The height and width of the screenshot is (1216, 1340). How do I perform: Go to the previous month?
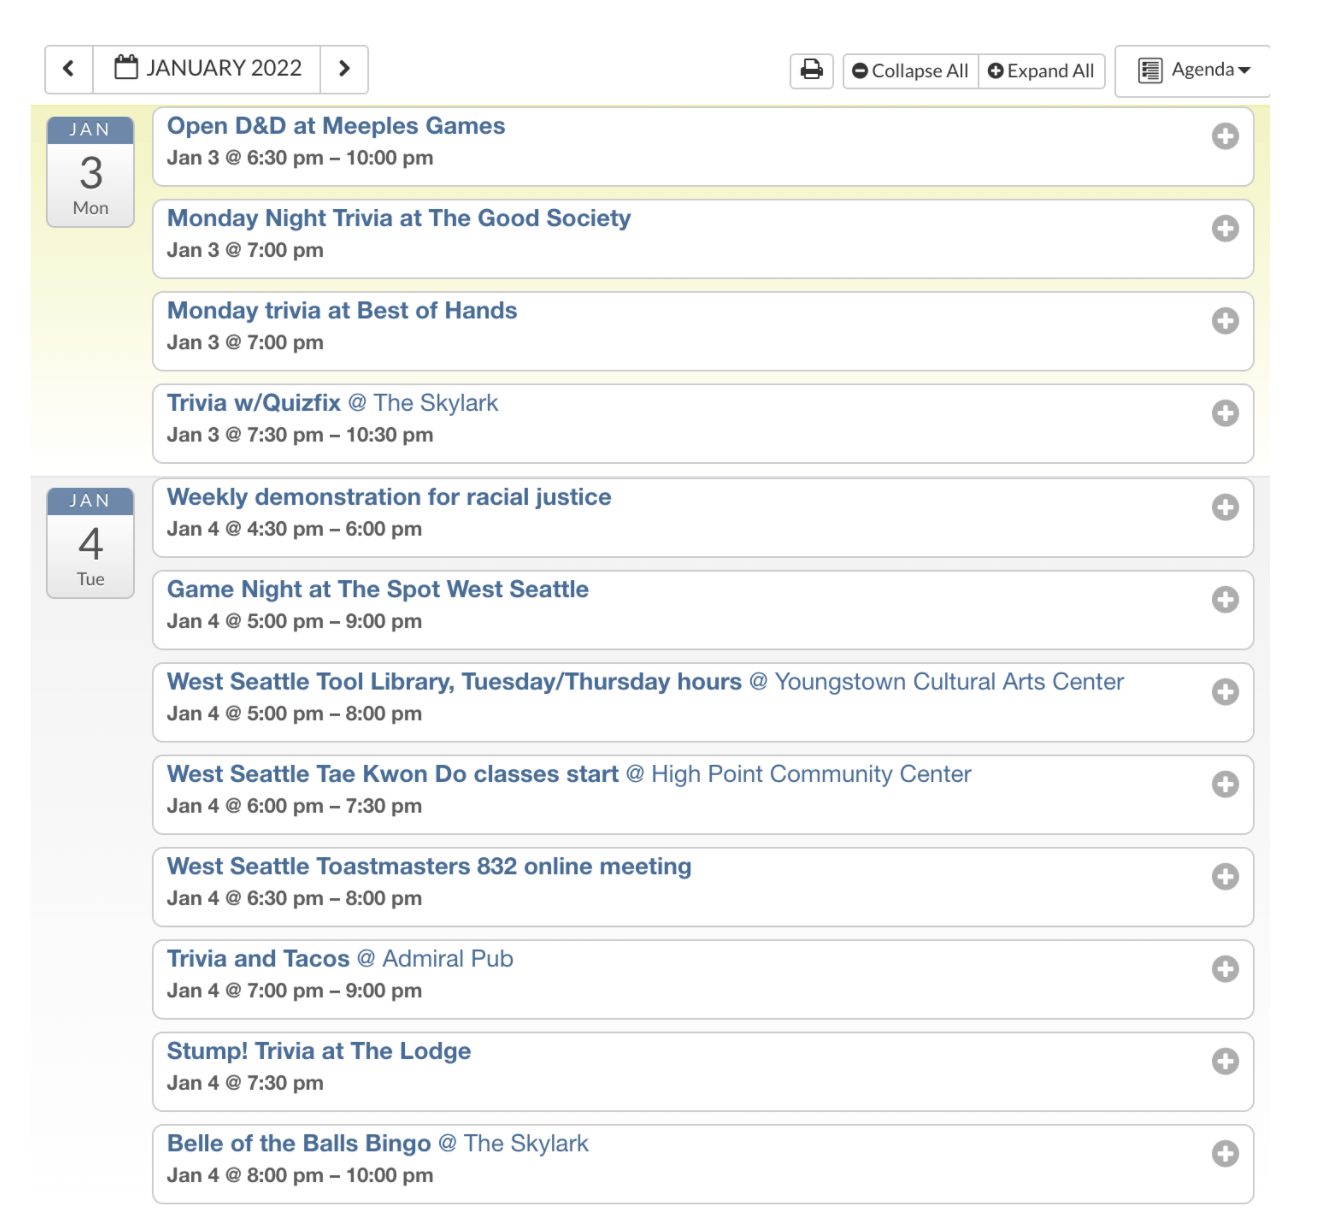click(69, 69)
